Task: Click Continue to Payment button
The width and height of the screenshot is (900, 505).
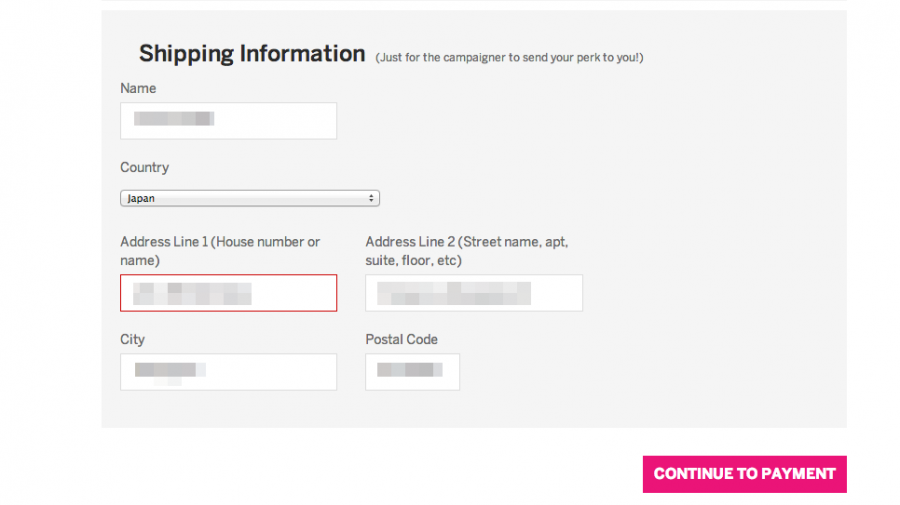Action: (x=744, y=474)
